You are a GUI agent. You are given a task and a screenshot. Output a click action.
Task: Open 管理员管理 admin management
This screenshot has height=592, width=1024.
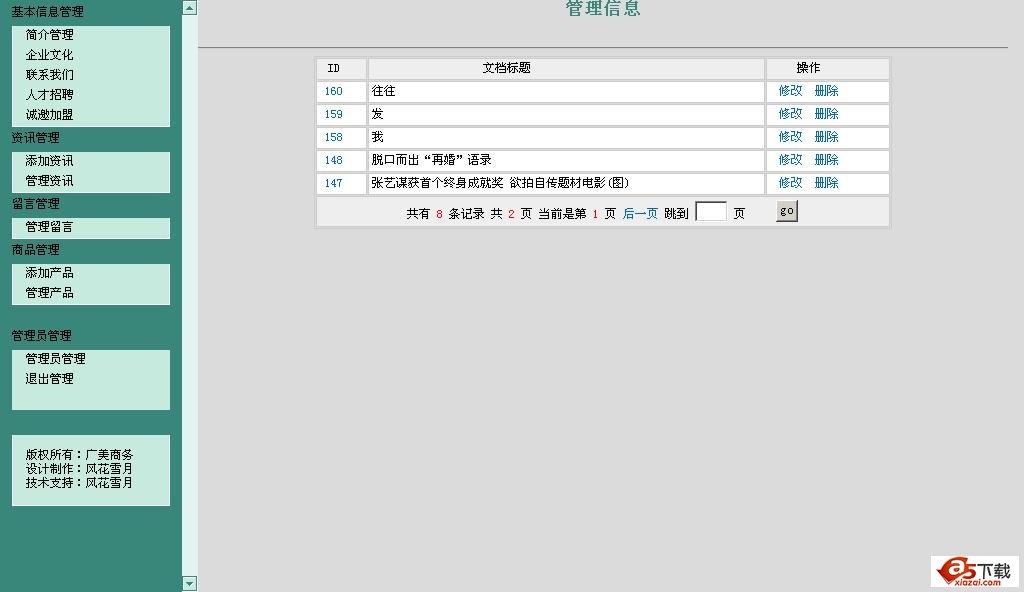click(57, 358)
